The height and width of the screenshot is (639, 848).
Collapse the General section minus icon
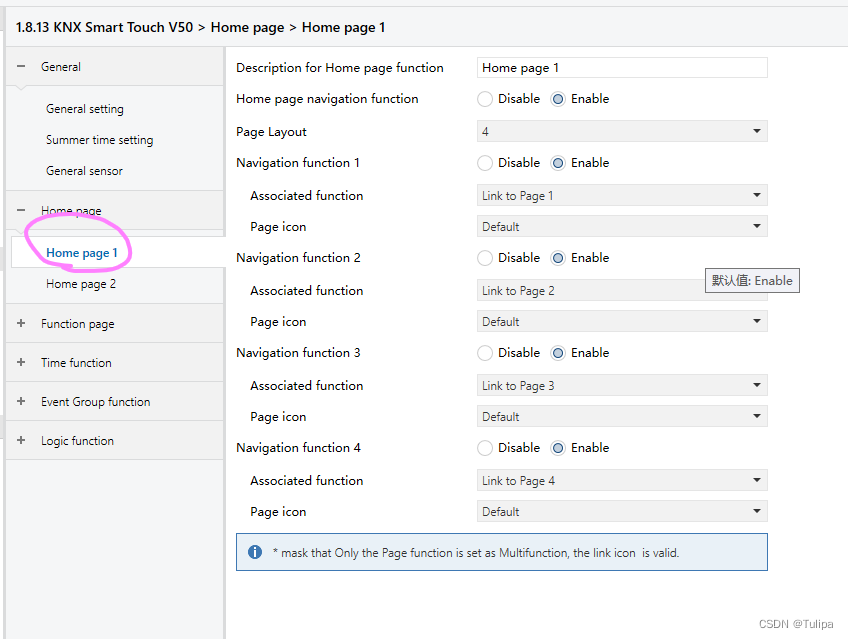(21, 66)
